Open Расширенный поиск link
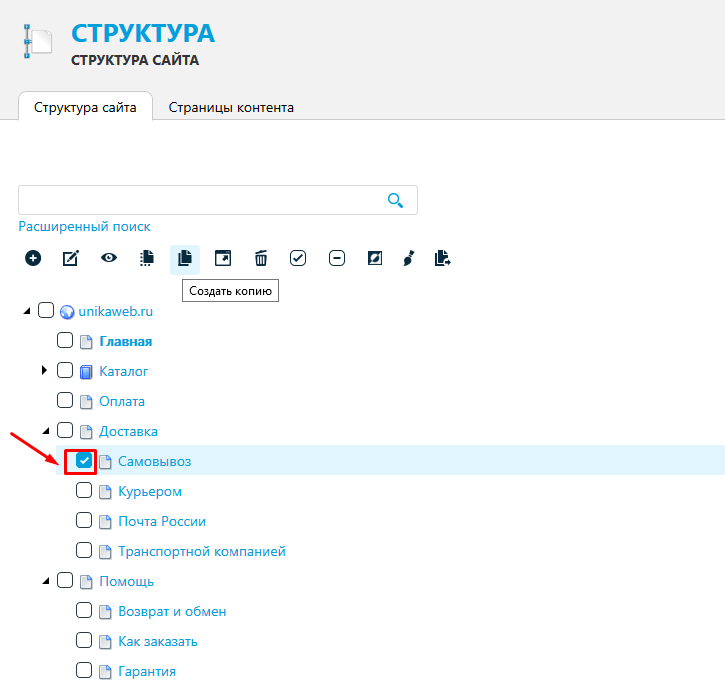The width and height of the screenshot is (725, 689). click(x=84, y=227)
